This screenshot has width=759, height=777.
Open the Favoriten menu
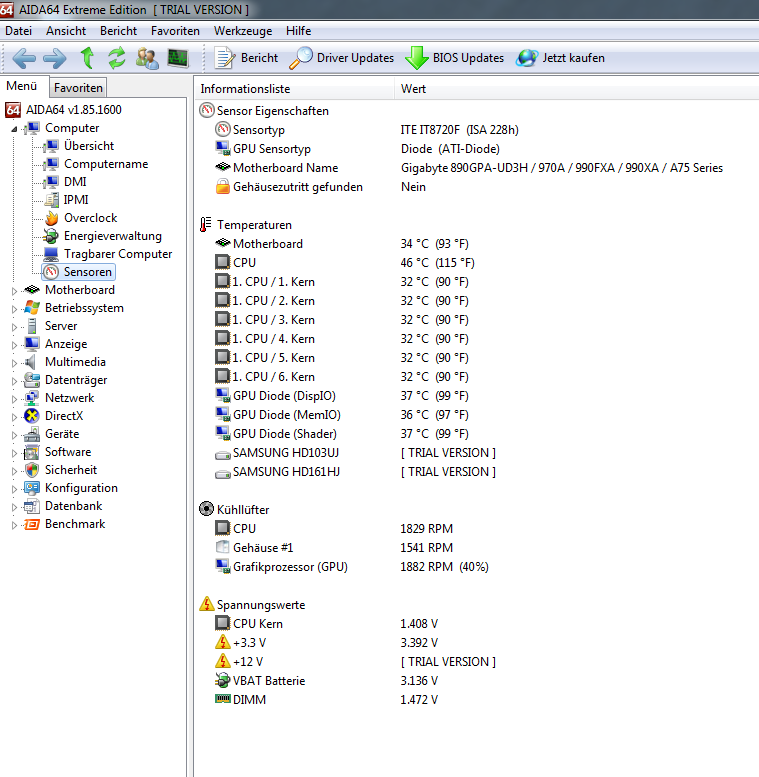point(175,31)
